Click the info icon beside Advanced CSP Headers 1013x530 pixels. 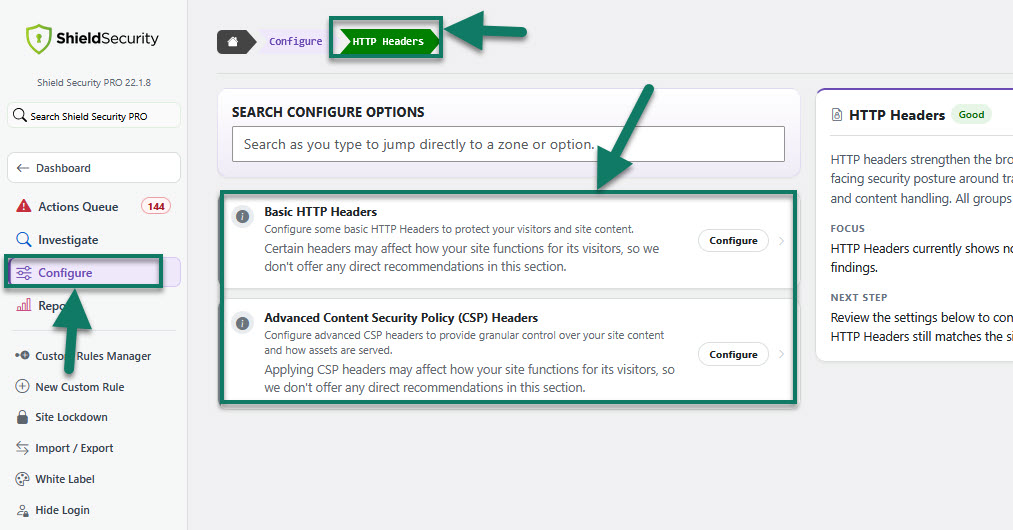[x=242, y=323]
